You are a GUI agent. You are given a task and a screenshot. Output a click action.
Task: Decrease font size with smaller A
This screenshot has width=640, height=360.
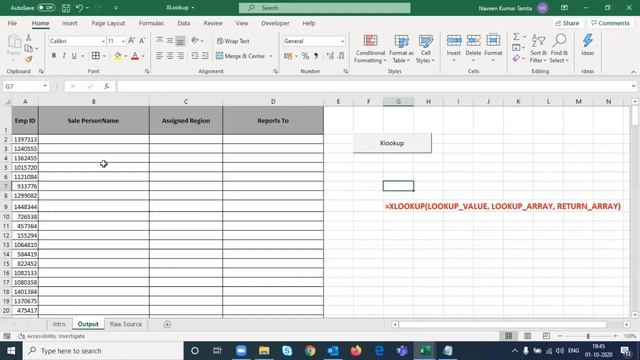[x=142, y=41]
